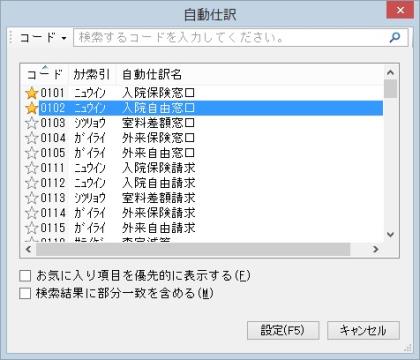Click the 設定(F5) button
The width and height of the screenshot is (420, 360).
283,330
